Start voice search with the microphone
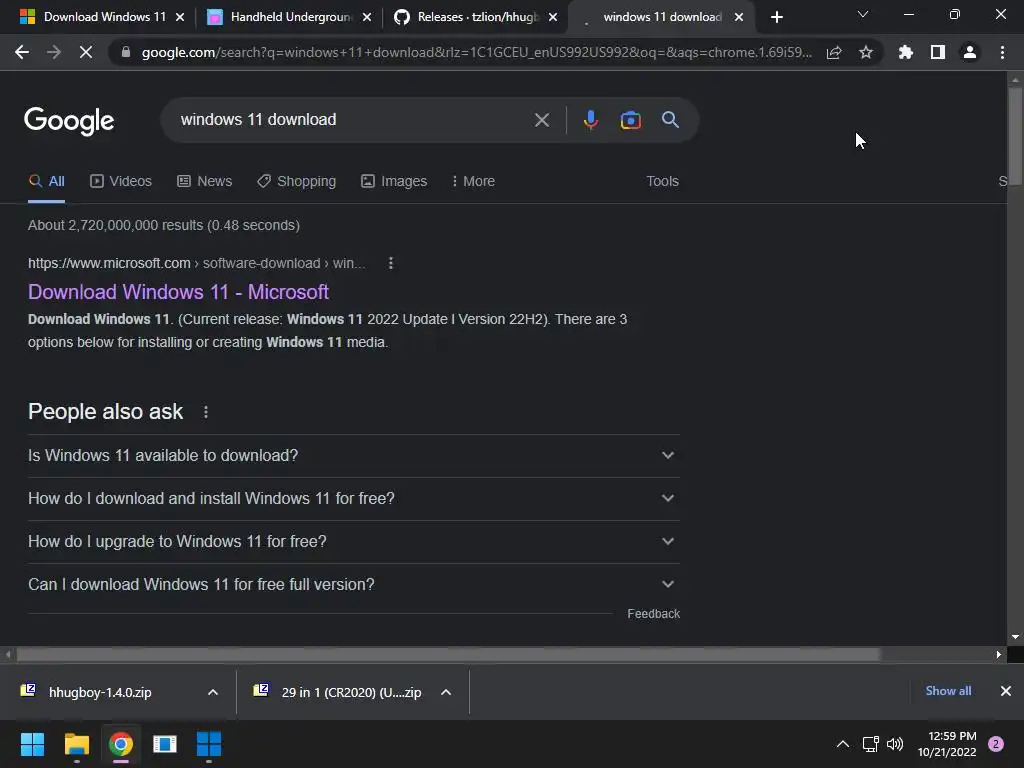The image size is (1024, 768). (x=590, y=120)
